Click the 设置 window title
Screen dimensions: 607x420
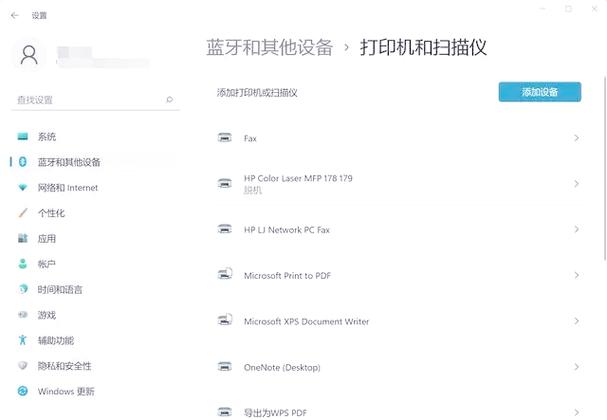click(39, 15)
